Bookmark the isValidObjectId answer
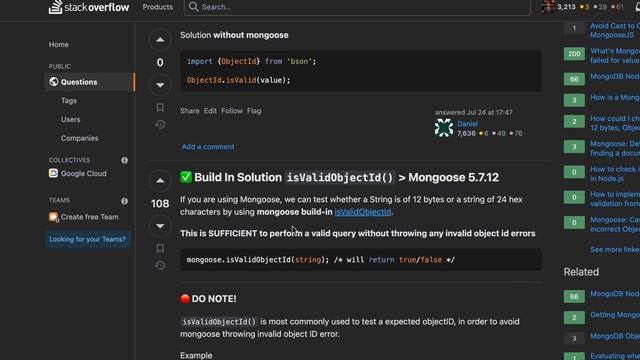This screenshot has width=640, height=360. (x=160, y=248)
